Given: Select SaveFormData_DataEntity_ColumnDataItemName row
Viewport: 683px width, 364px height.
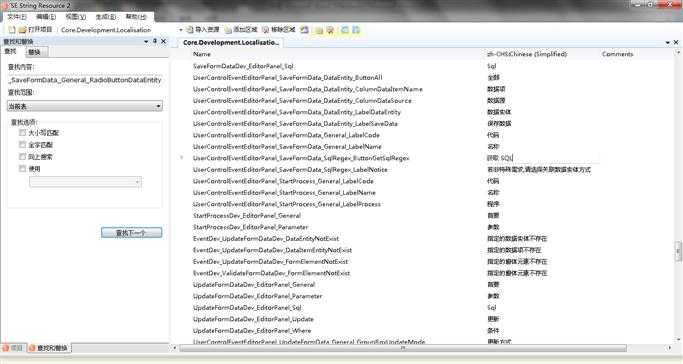Looking at the screenshot, I should 308,89.
